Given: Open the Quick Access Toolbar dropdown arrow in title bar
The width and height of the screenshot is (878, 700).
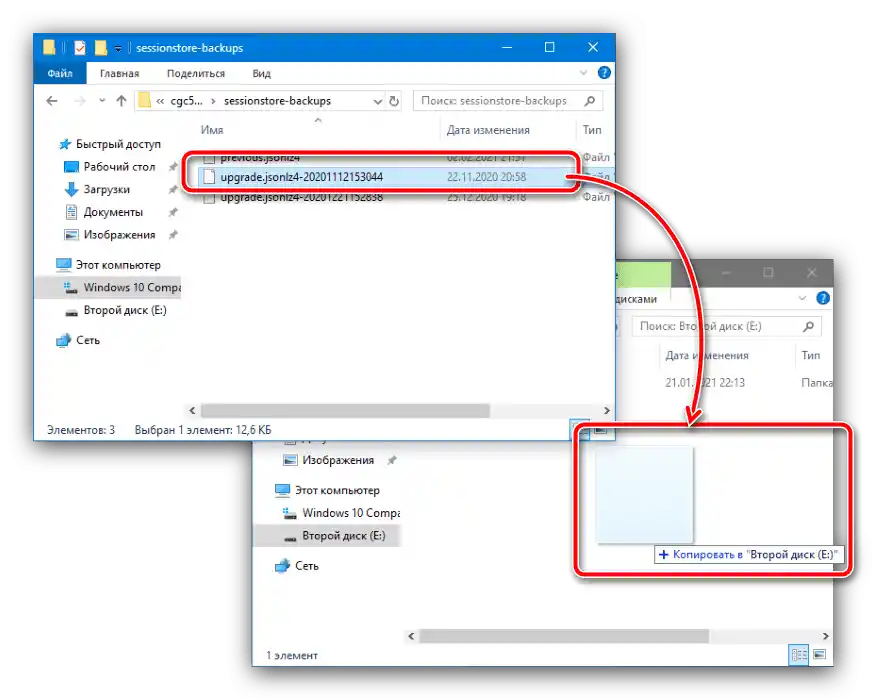Looking at the screenshot, I should [x=118, y=49].
